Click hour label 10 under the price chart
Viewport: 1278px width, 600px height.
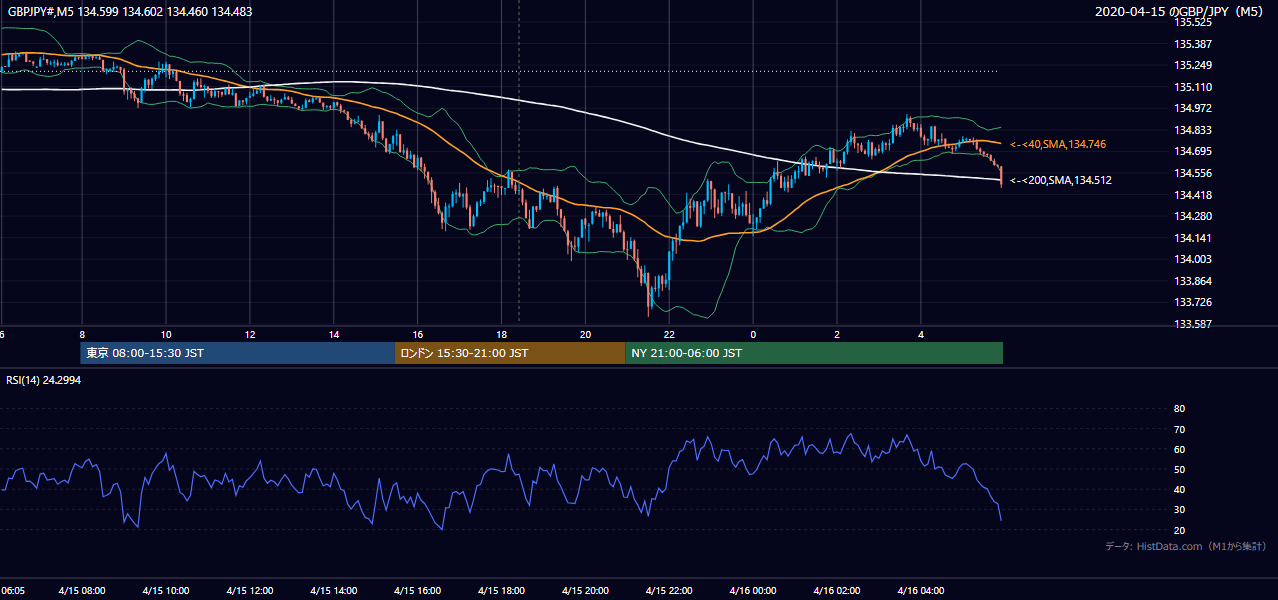tap(166, 335)
